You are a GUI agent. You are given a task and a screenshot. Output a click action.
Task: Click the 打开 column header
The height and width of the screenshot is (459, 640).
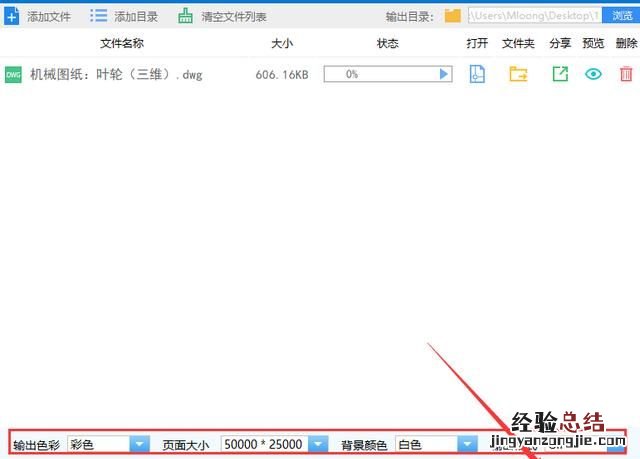click(477, 43)
